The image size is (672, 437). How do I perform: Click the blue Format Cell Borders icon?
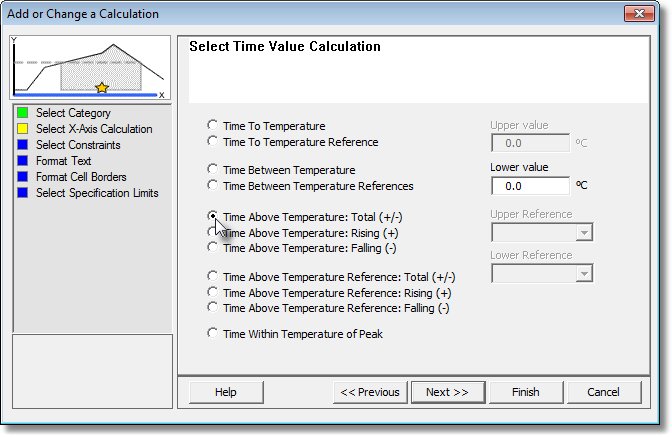tap(22, 177)
